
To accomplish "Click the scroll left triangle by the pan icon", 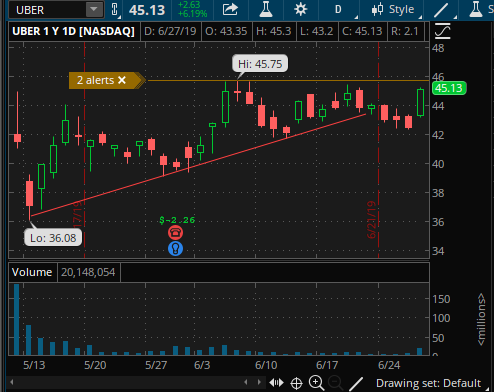I will pos(246,382).
